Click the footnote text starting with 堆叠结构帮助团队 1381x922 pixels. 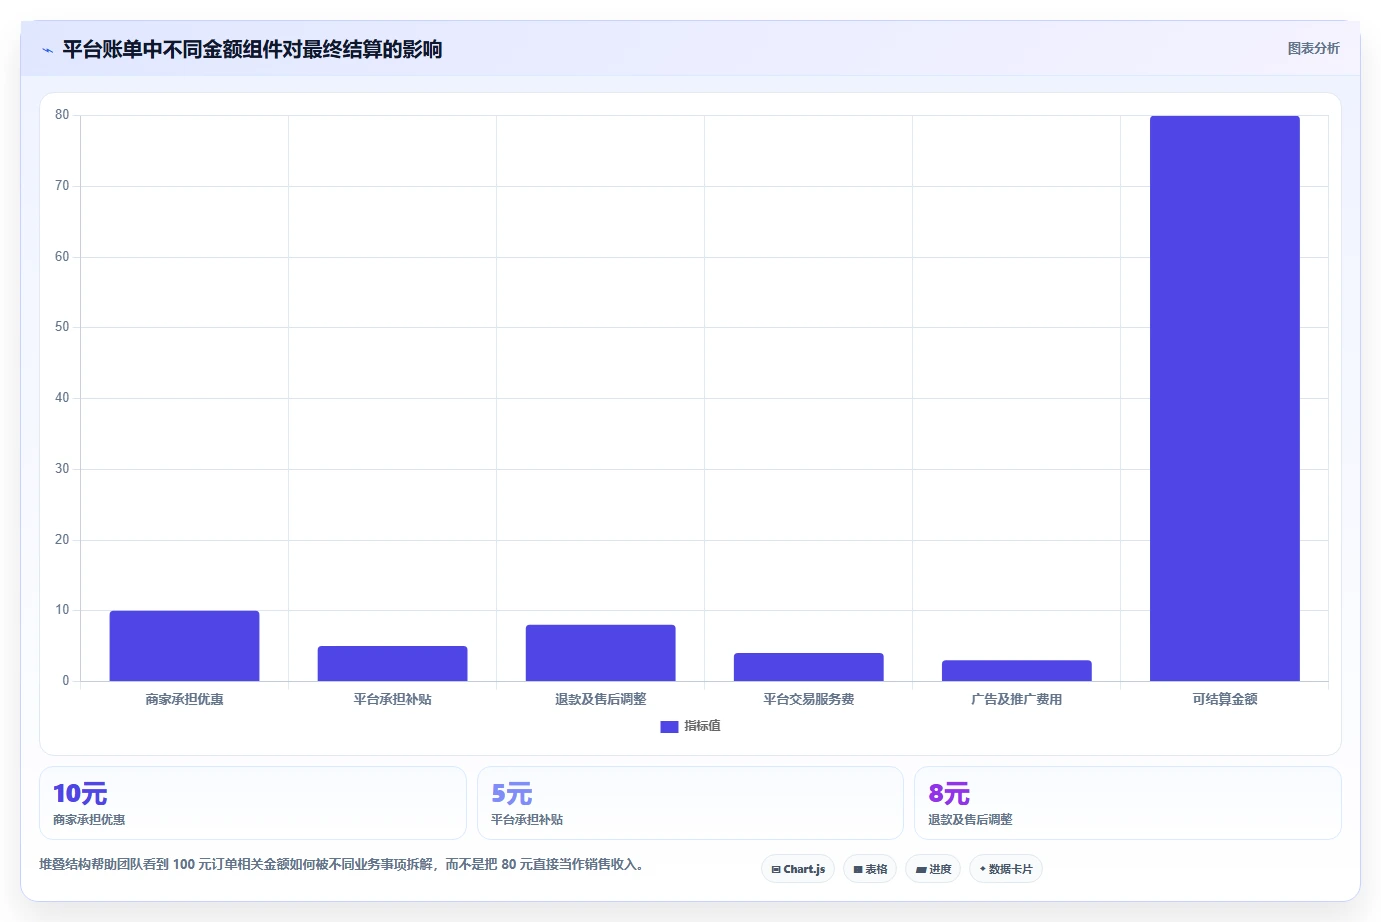(341, 864)
